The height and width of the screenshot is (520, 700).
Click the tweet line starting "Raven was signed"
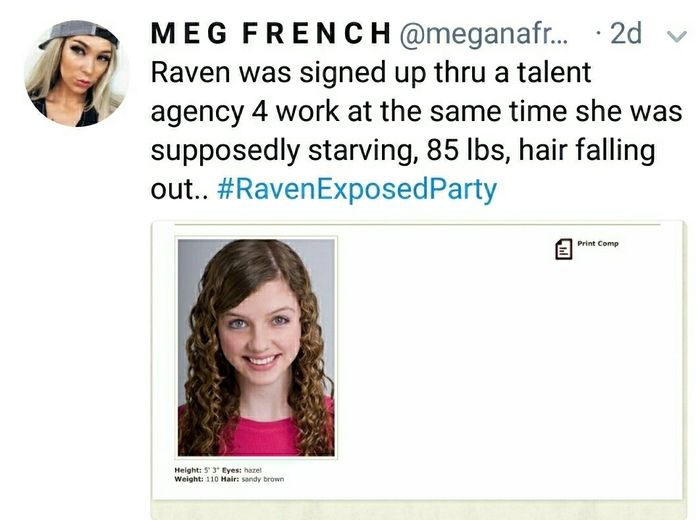tap(371, 73)
